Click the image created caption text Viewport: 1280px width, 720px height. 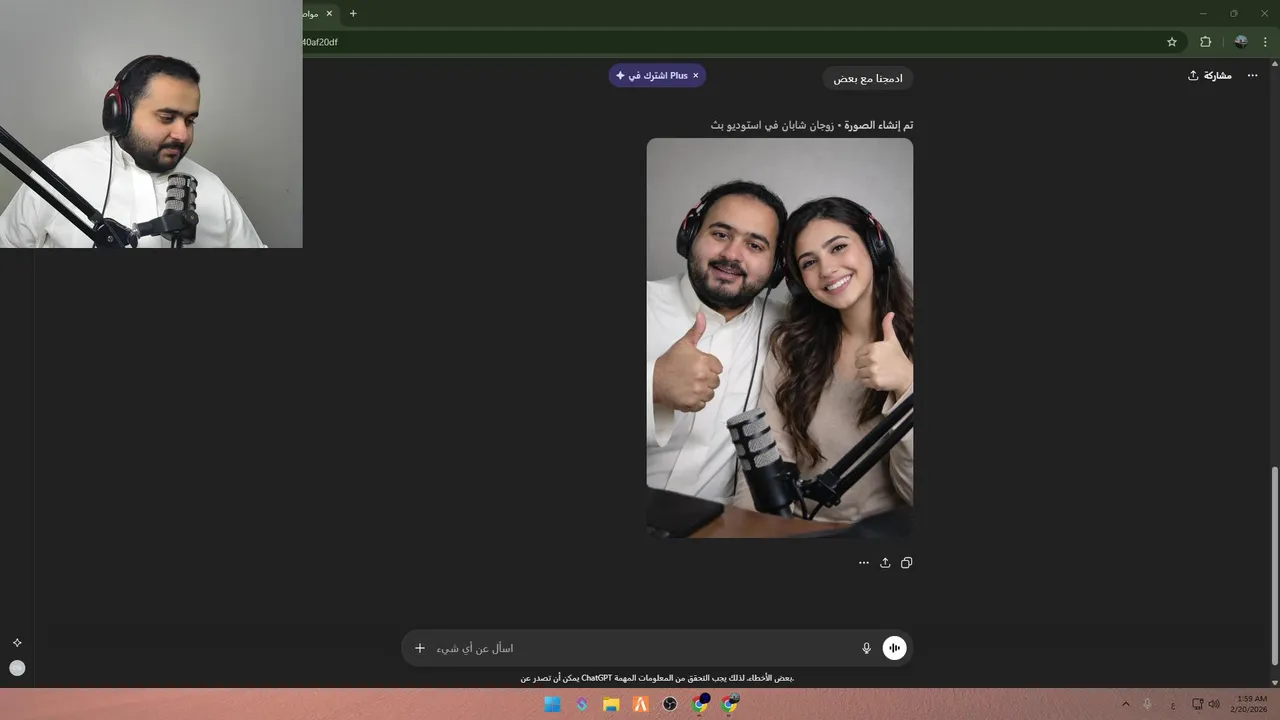pos(812,125)
